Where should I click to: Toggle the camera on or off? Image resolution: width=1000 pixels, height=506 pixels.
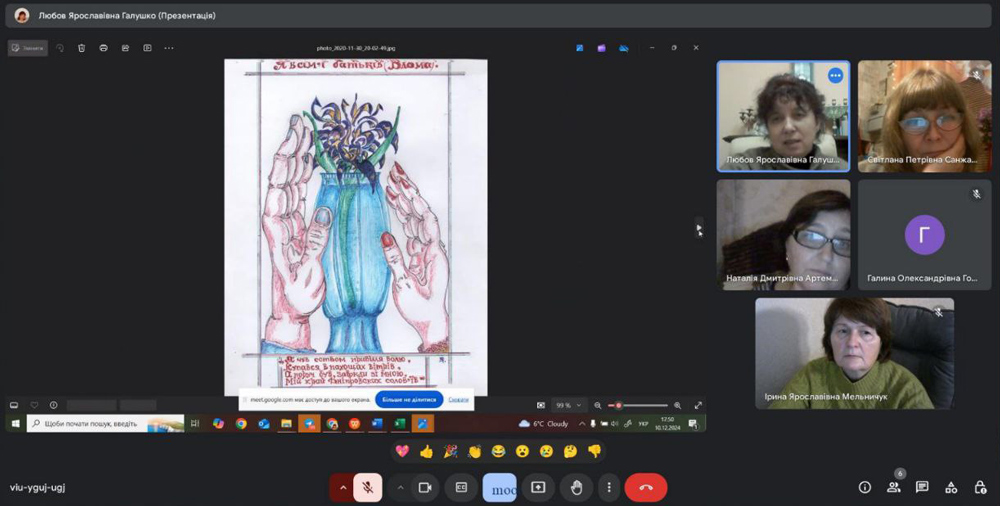[424, 487]
